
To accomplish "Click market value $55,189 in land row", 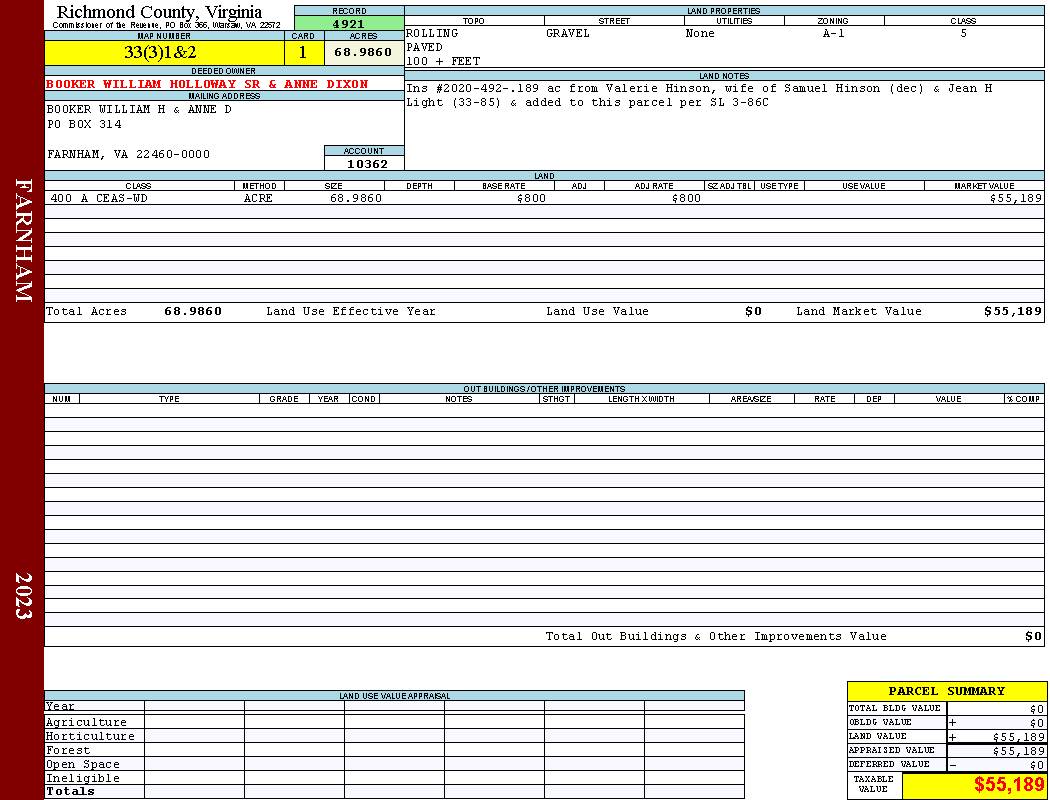I will pyautogui.click(x=1015, y=198).
